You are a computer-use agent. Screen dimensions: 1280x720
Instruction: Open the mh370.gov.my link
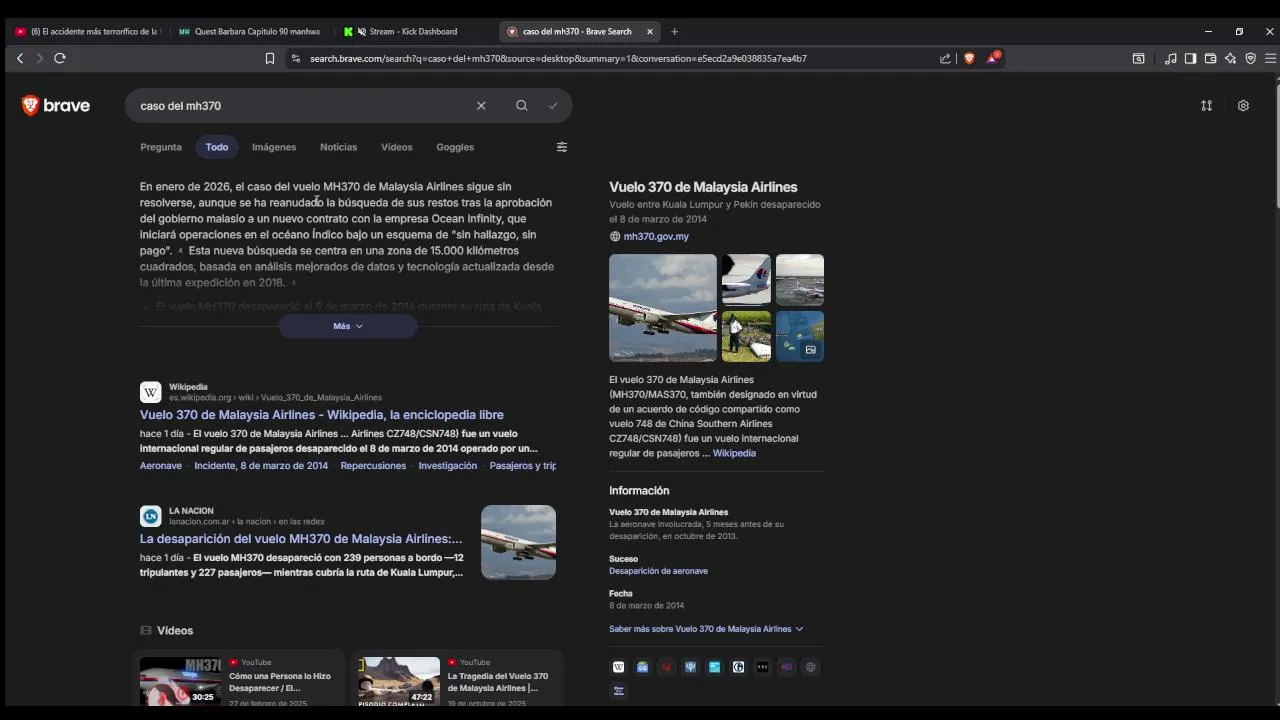pos(656,236)
